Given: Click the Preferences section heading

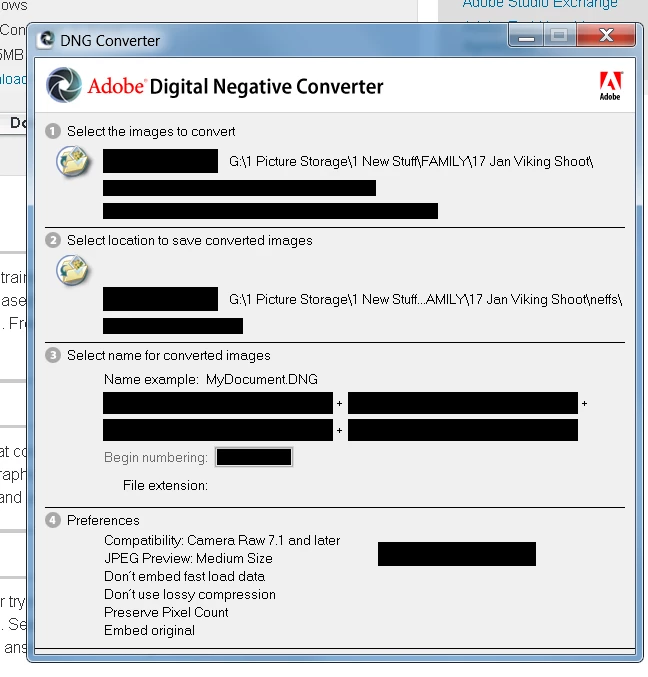Looking at the screenshot, I should pyautogui.click(x=103, y=520).
